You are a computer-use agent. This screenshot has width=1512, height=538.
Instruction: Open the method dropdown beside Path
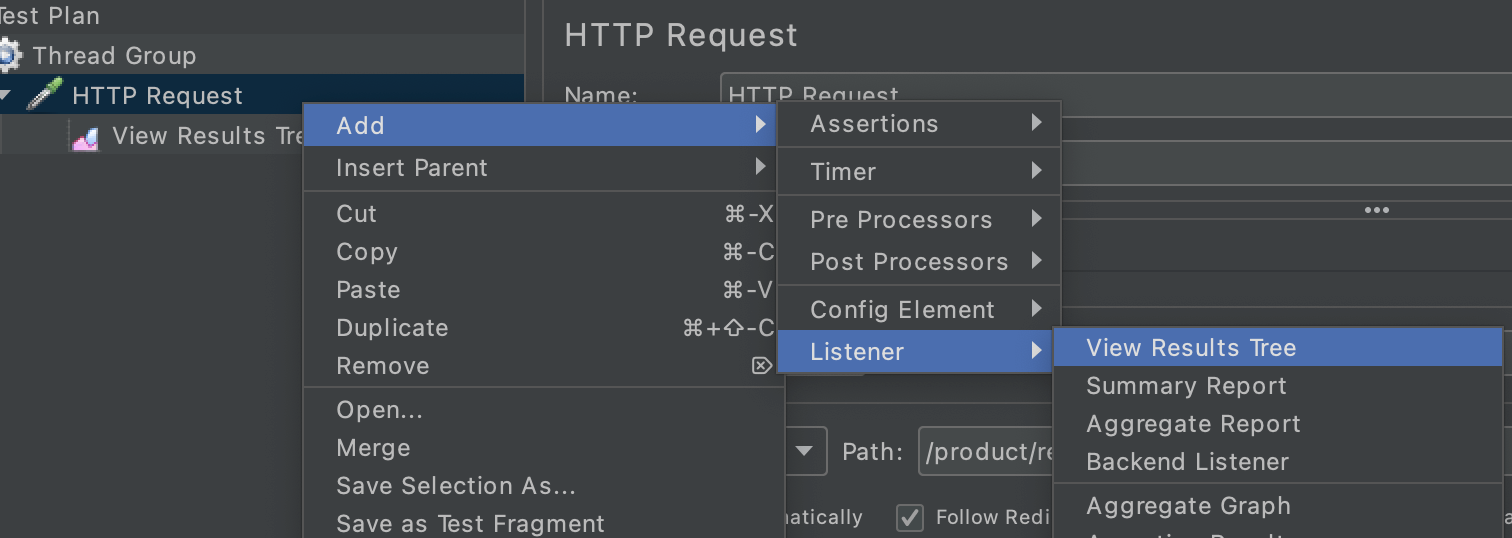pyautogui.click(x=805, y=452)
